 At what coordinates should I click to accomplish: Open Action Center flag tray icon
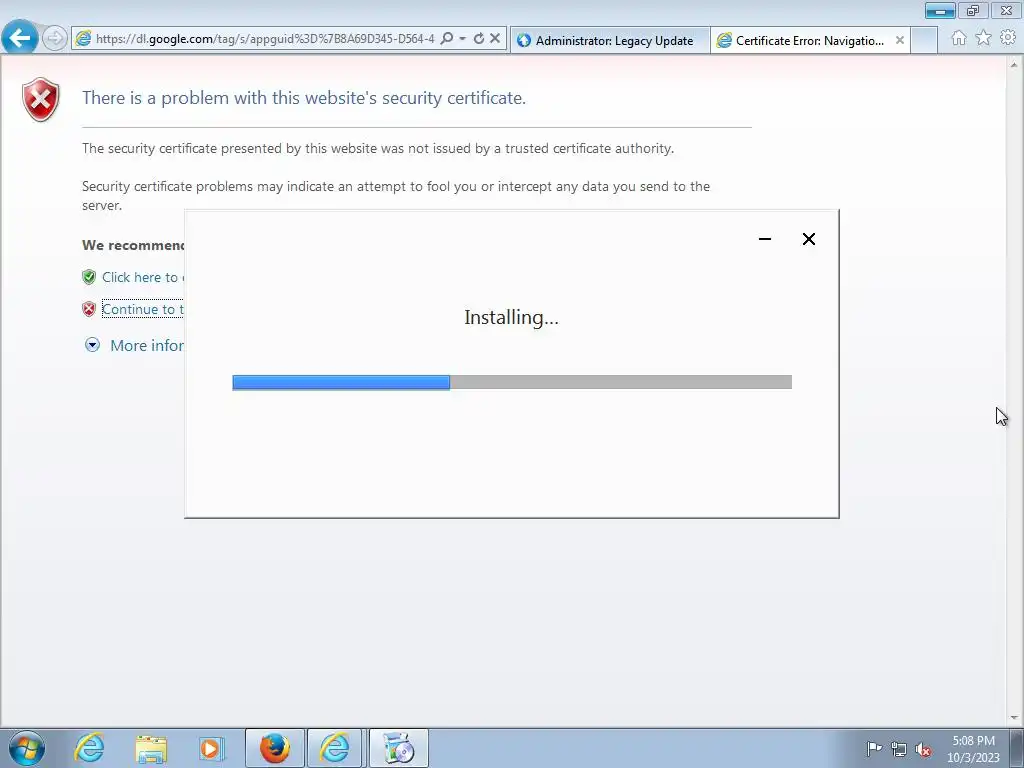[874, 748]
